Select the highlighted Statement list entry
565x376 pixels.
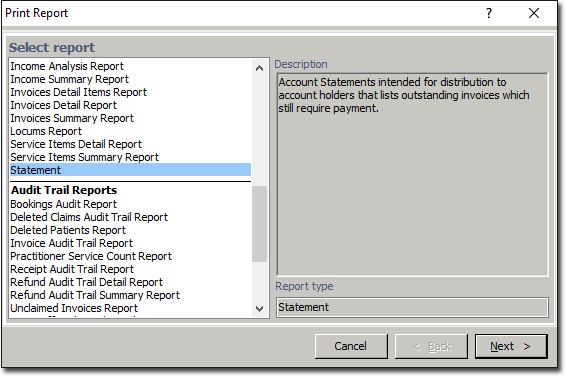(x=130, y=170)
